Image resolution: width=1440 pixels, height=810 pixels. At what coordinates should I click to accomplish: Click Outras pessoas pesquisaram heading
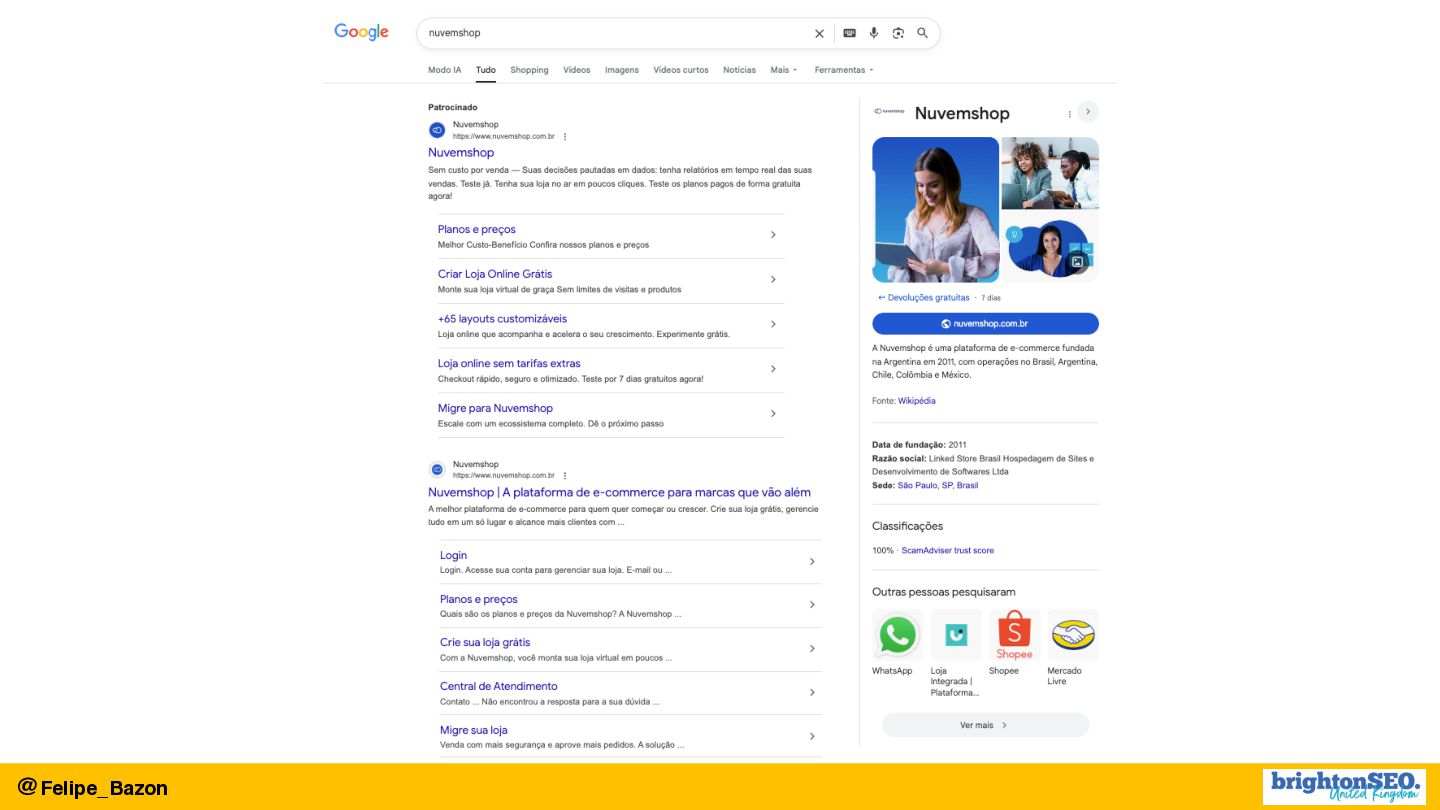tap(944, 592)
